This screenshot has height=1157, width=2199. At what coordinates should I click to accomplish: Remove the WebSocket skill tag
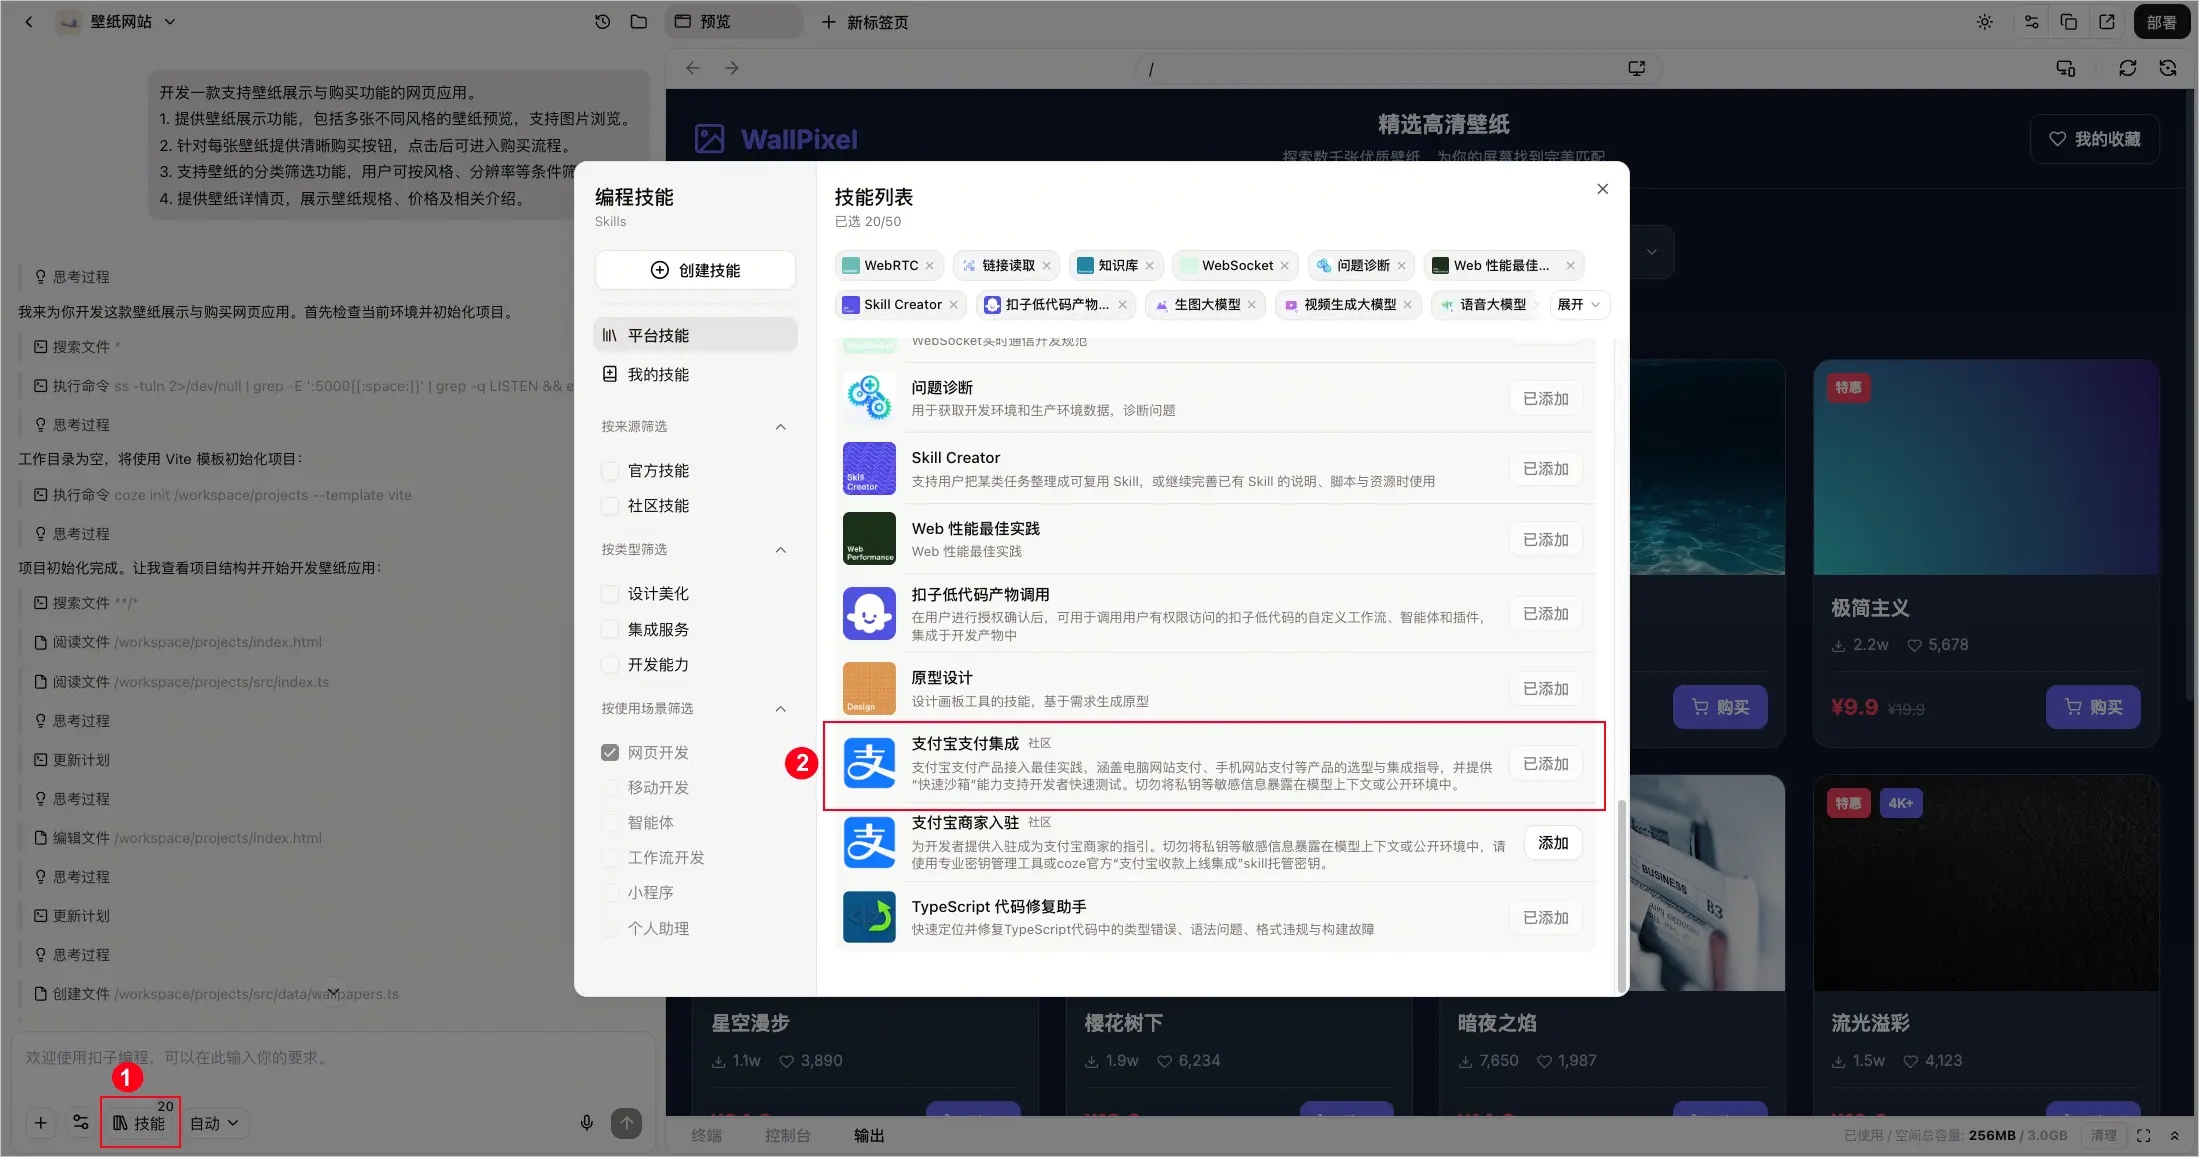pos(1284,266)
